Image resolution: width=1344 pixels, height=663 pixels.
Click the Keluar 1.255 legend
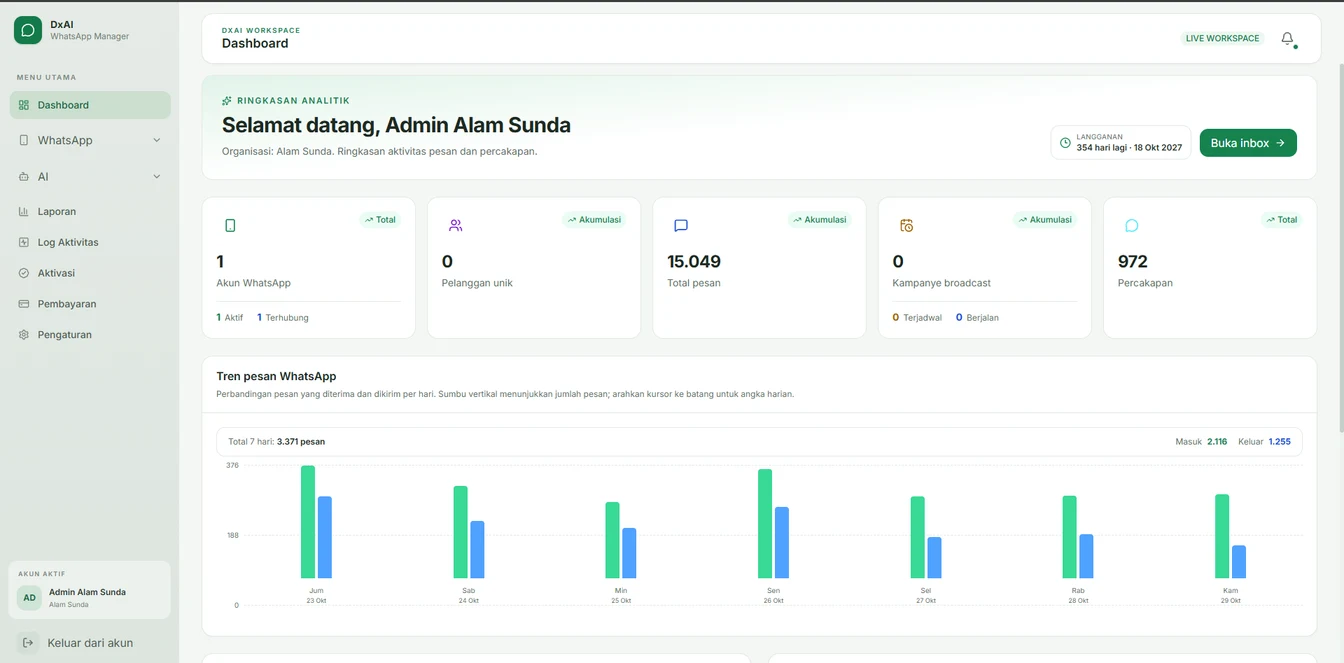[x=1264, y=441]
